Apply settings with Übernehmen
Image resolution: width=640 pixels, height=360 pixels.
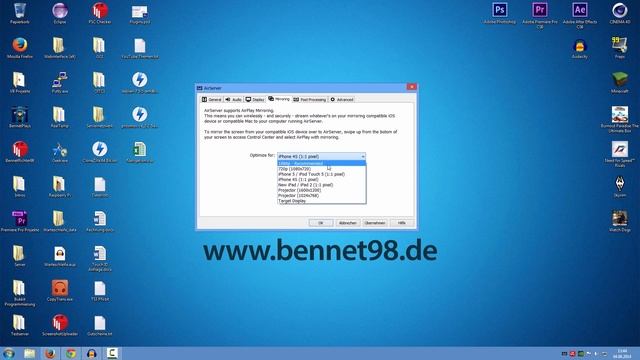coord(375,223)
